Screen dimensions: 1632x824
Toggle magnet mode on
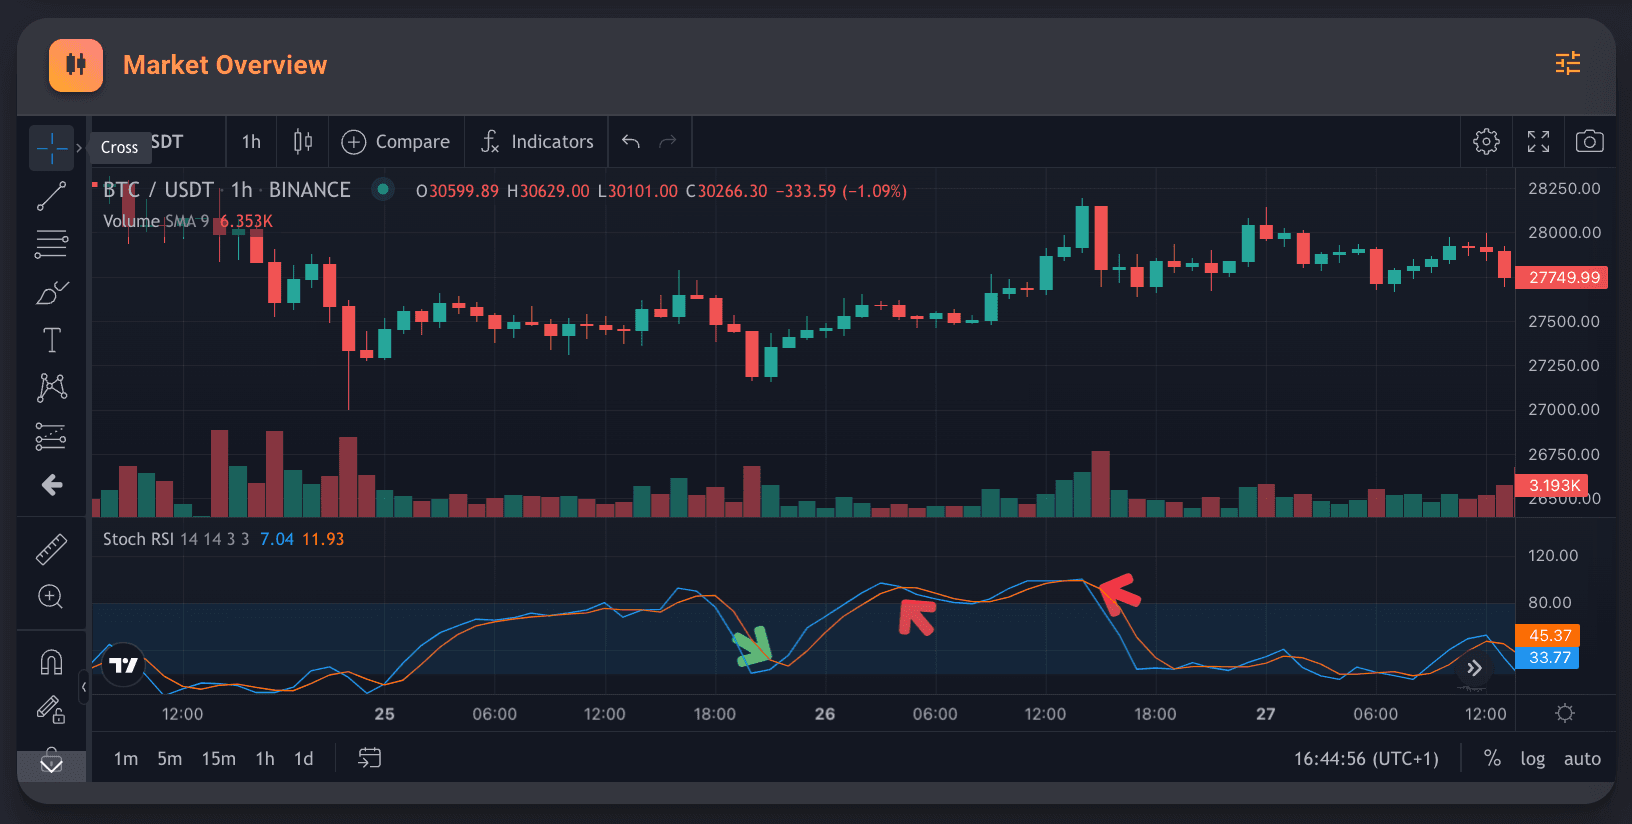point(51,662)
